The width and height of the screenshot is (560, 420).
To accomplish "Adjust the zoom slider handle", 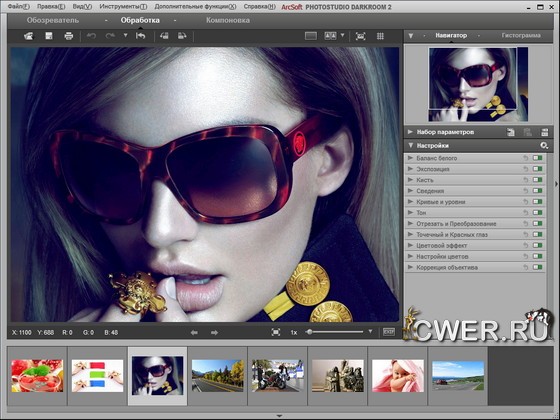I will [x=310, y=332].
